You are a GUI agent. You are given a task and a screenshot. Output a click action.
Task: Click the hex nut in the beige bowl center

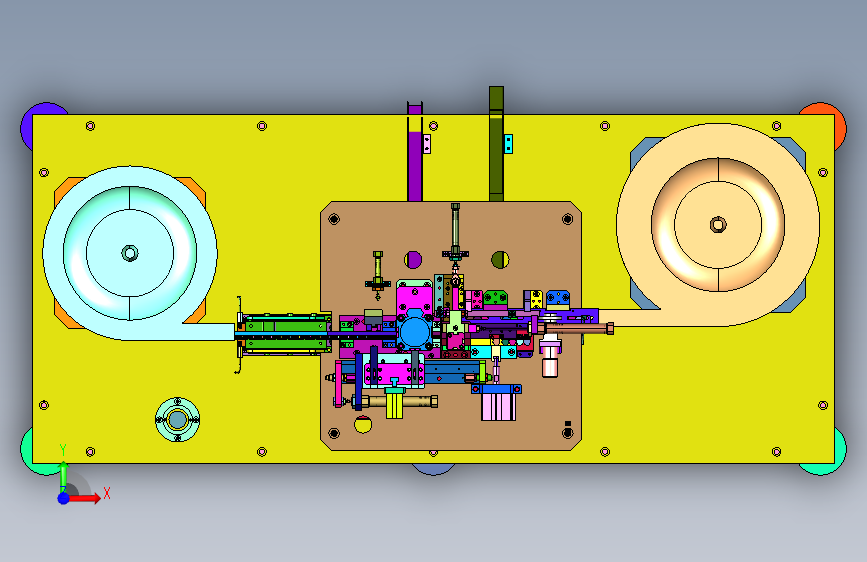718,225
